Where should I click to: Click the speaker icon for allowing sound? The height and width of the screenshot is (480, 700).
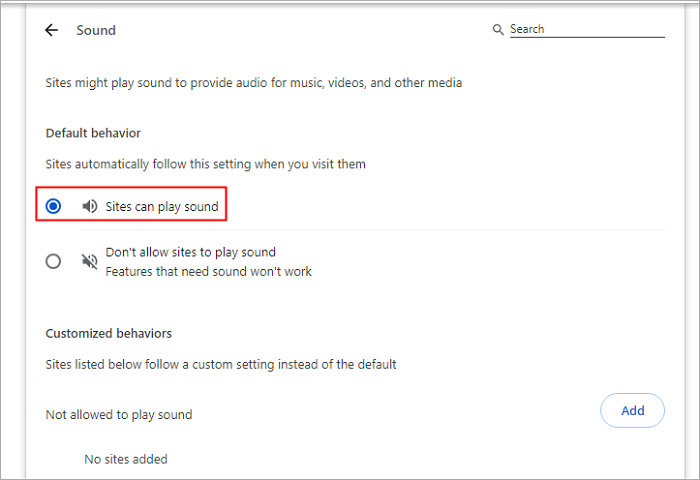pyautogui.click(x=90, y=207)
